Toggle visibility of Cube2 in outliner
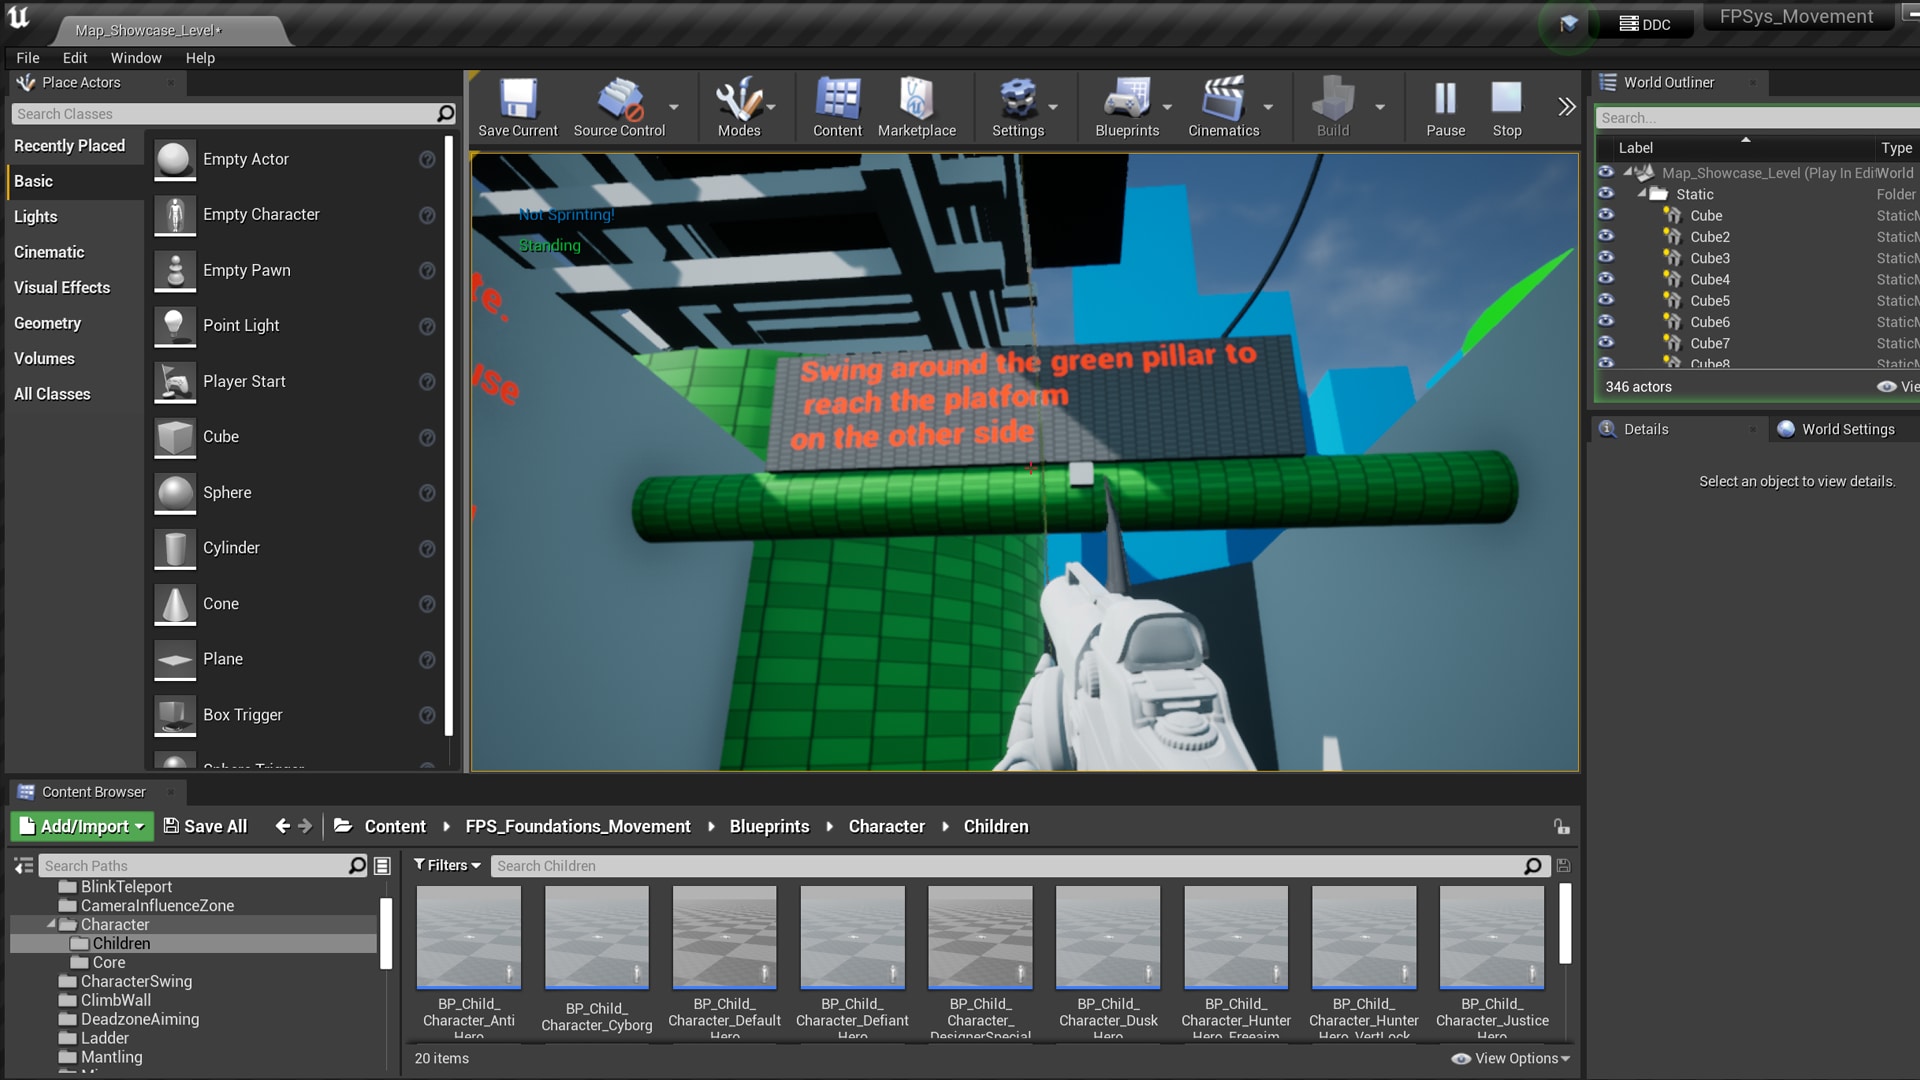 point(1606,236)
